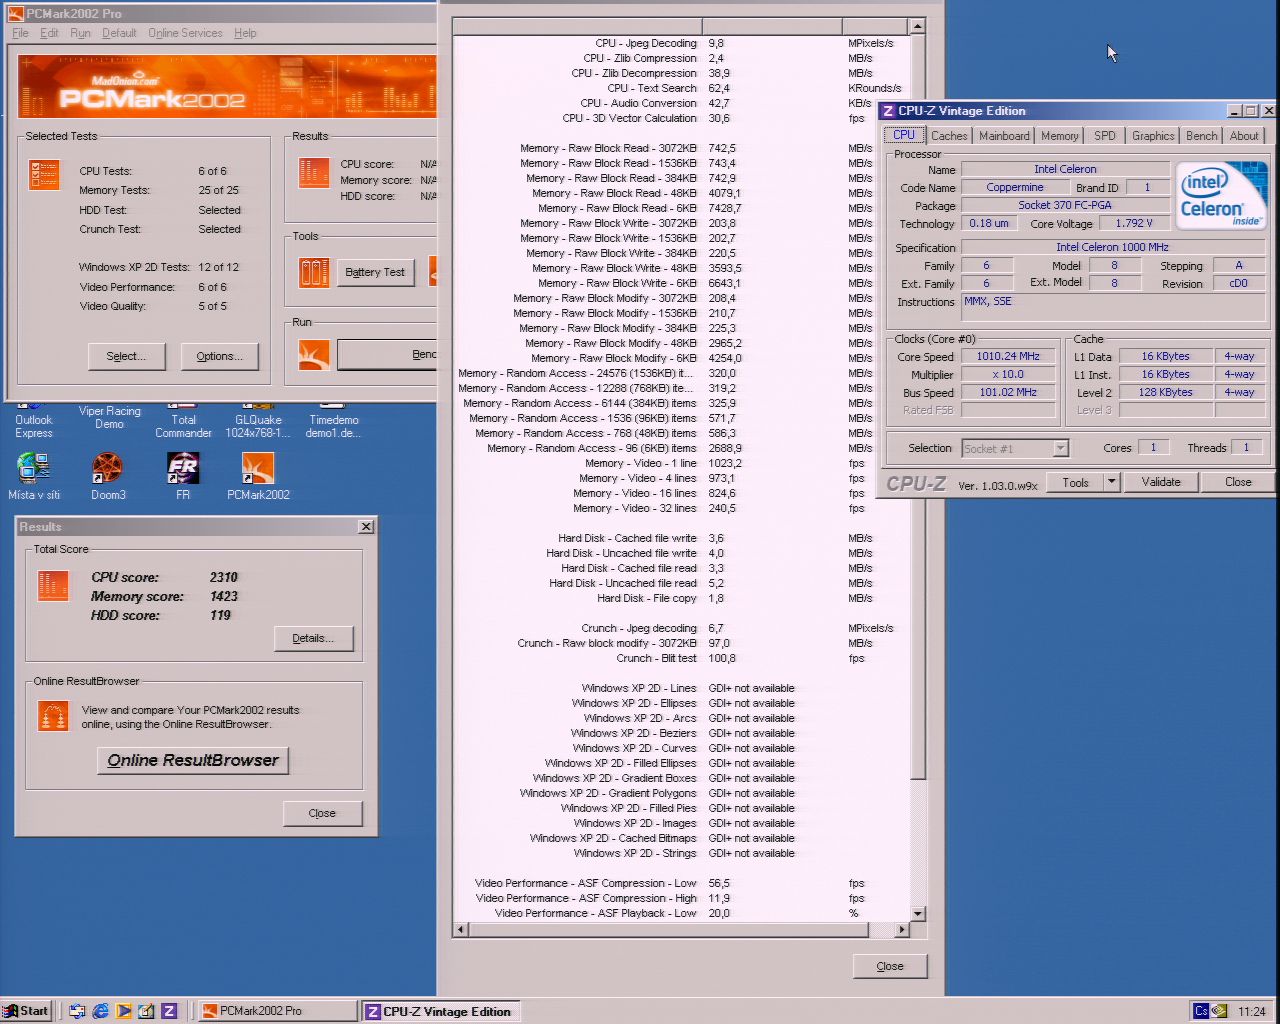Click Close button below the details list
Screen dimensions: 1280x1024
coord(889,966)
